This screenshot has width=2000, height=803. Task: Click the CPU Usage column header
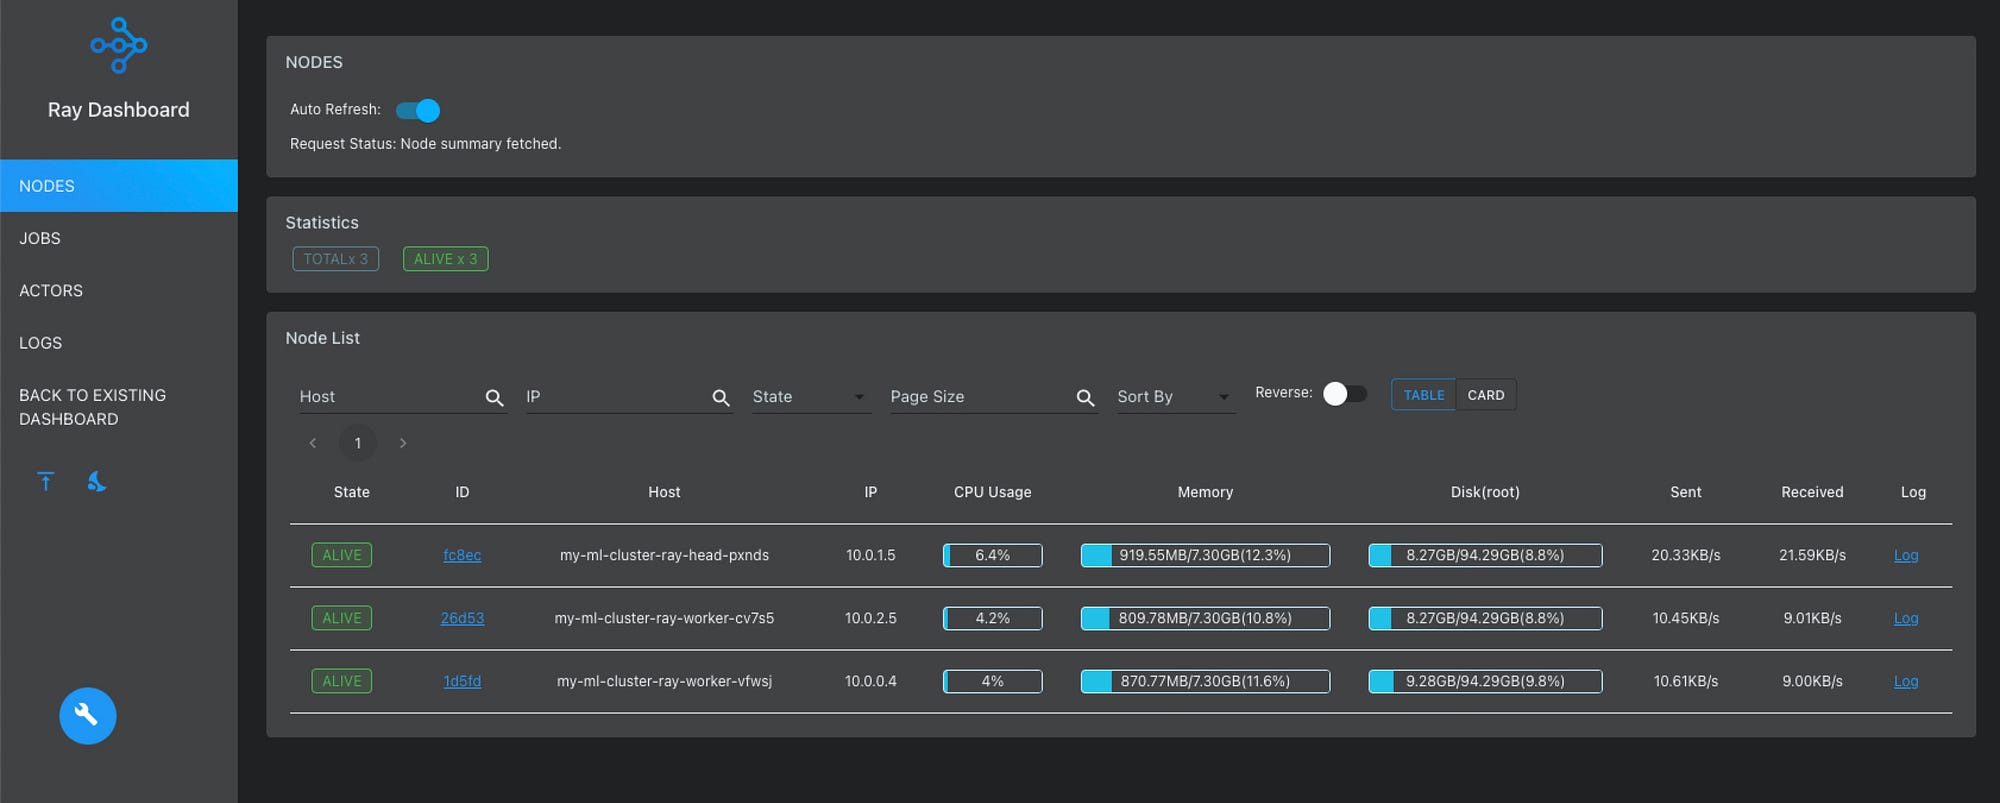tap(992, 492)
